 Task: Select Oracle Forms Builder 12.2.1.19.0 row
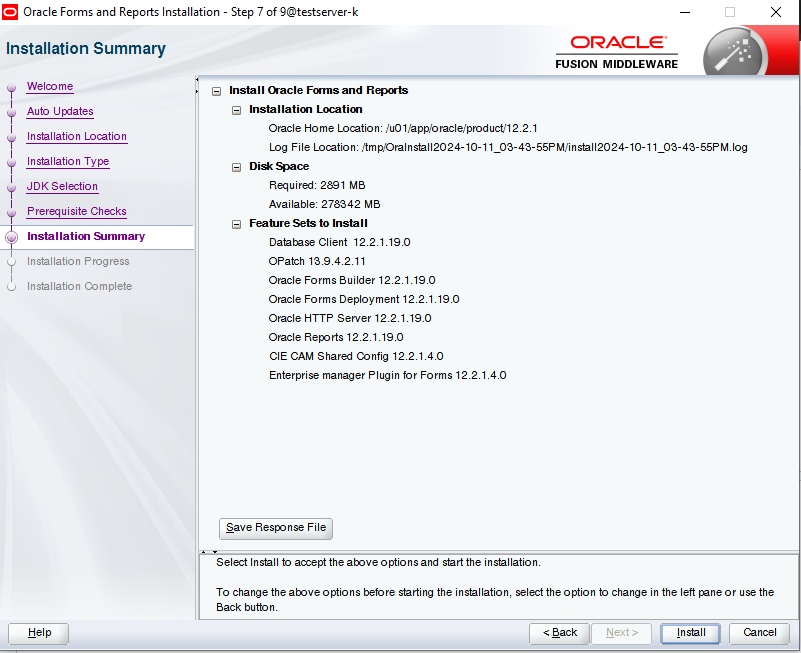[352, 281]
